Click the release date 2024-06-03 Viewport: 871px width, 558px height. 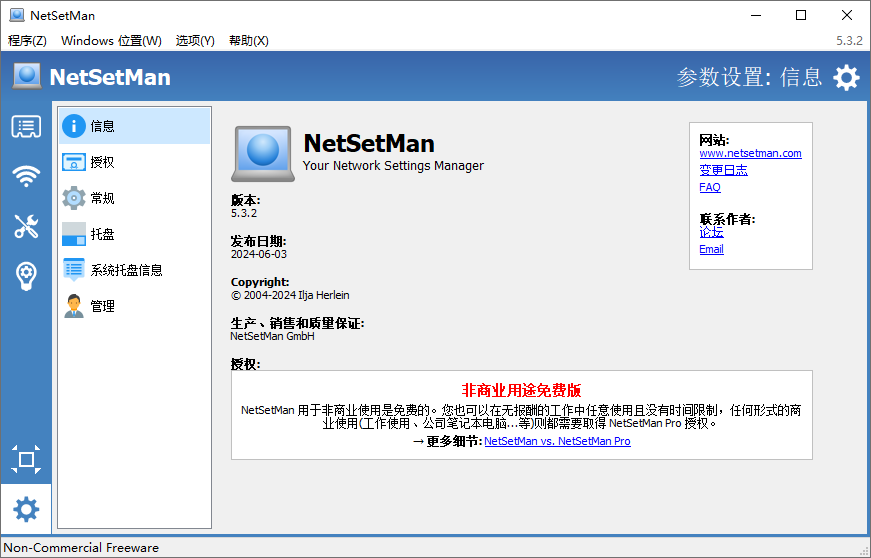point(259,254)
